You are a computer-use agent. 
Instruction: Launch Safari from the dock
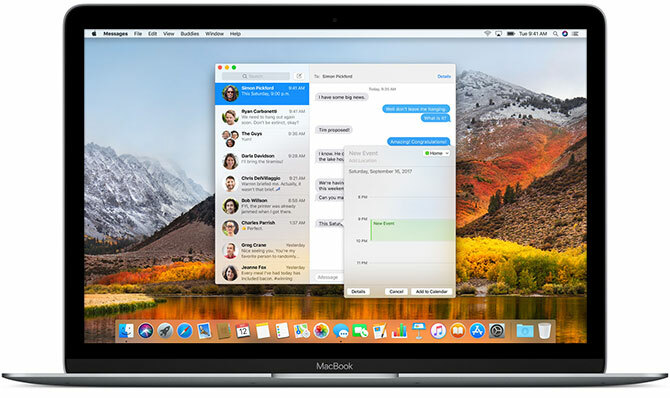click(185, 331)
